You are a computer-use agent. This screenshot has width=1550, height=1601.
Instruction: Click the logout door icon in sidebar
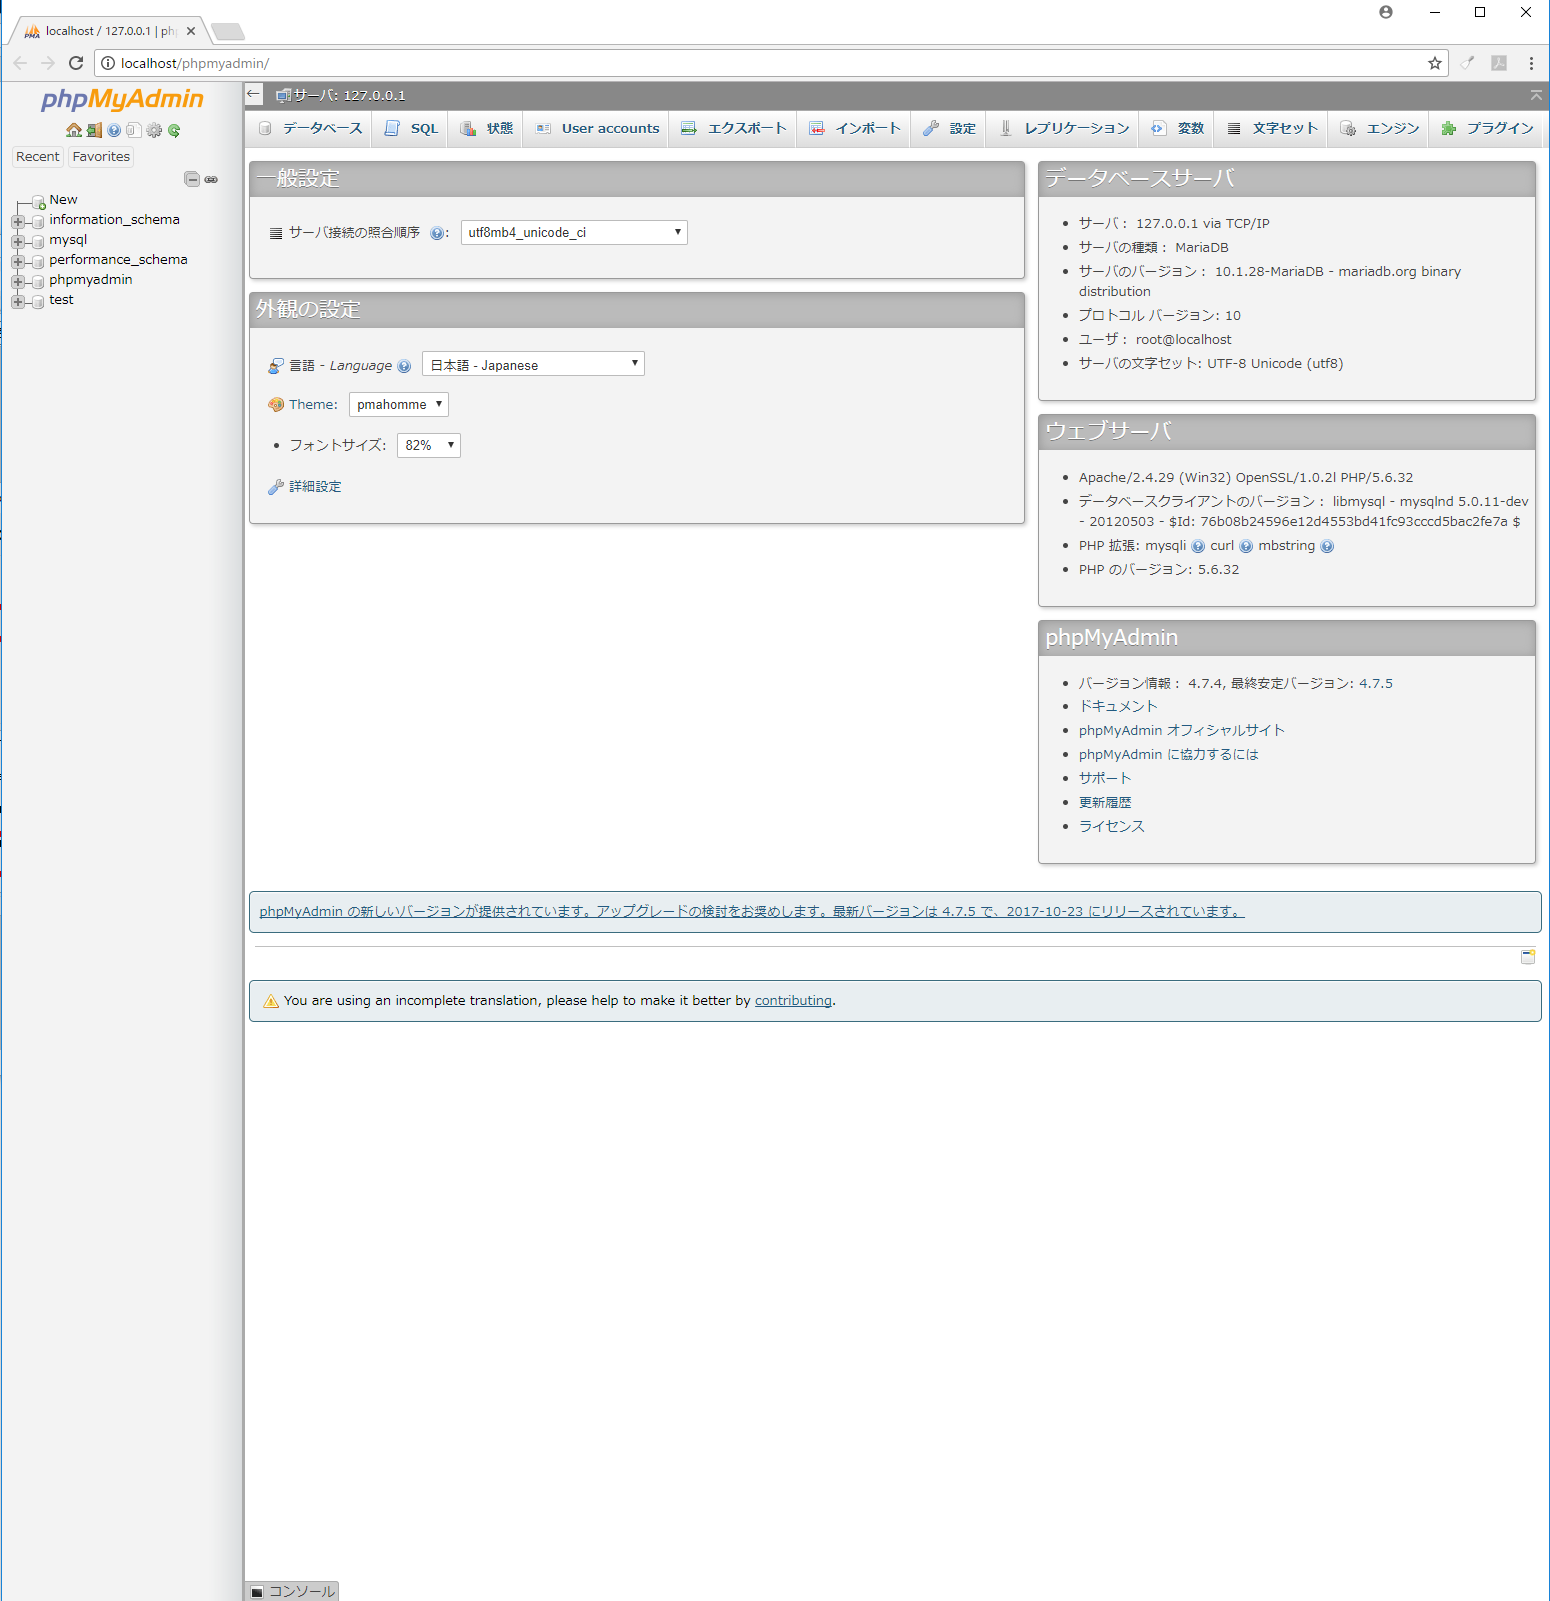[x=94, y=130]
